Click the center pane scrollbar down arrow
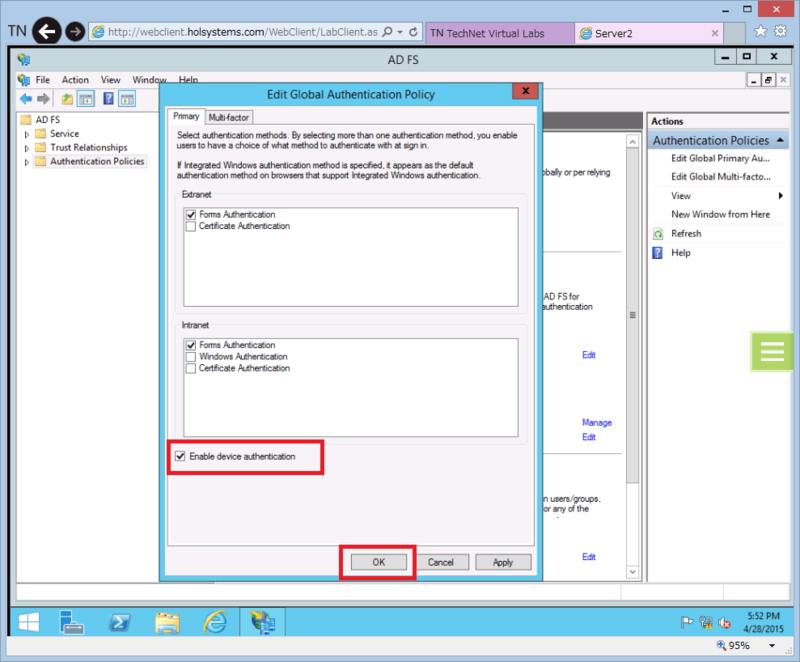 click(x=633, y=572)
